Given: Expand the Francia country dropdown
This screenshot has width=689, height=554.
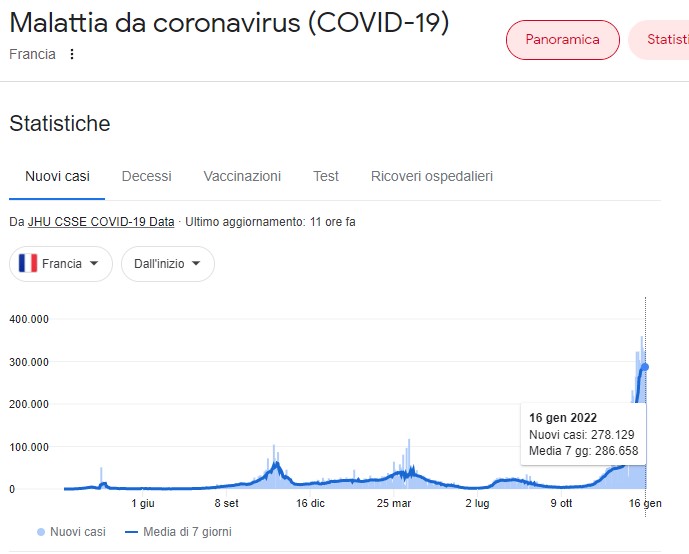Looking at the screenshot, I should coord(61,264).
